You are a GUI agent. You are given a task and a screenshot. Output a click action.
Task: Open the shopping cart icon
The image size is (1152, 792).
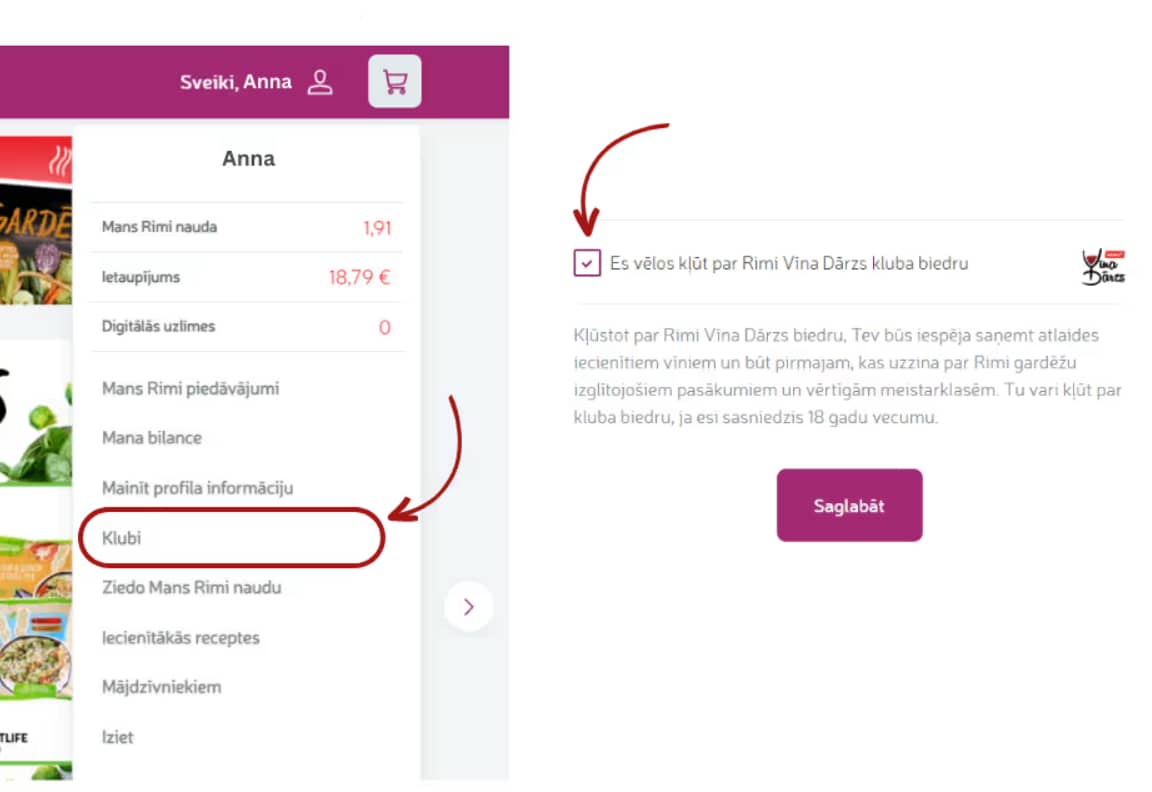pyautogui.click(x=395, y=81)
